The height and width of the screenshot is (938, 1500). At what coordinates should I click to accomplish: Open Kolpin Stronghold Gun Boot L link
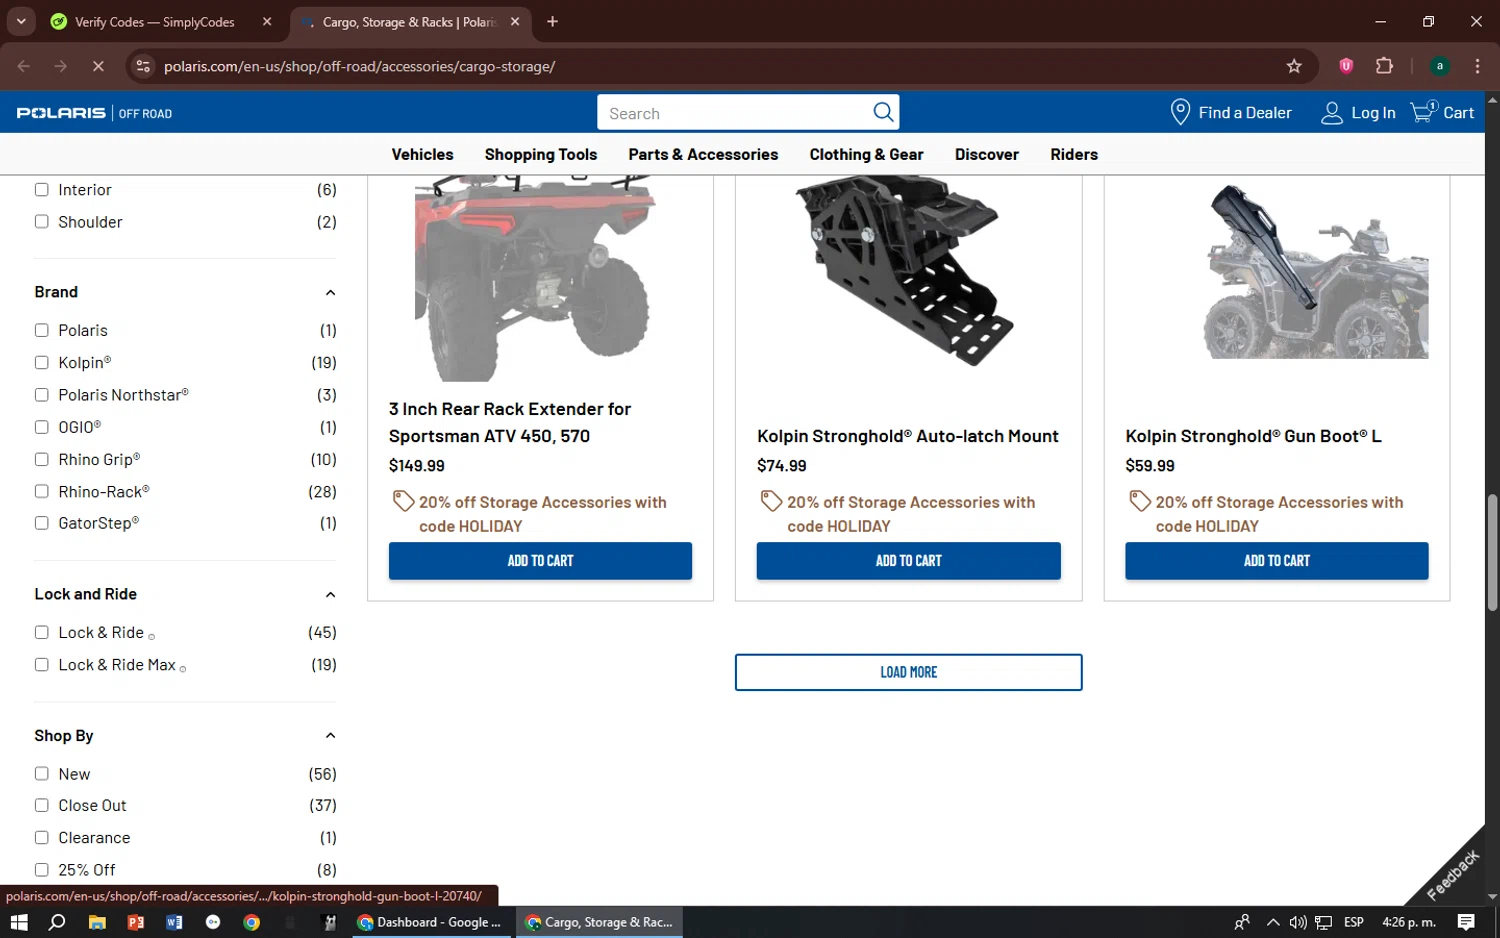pyautogui.click(x=1253, y=436)
